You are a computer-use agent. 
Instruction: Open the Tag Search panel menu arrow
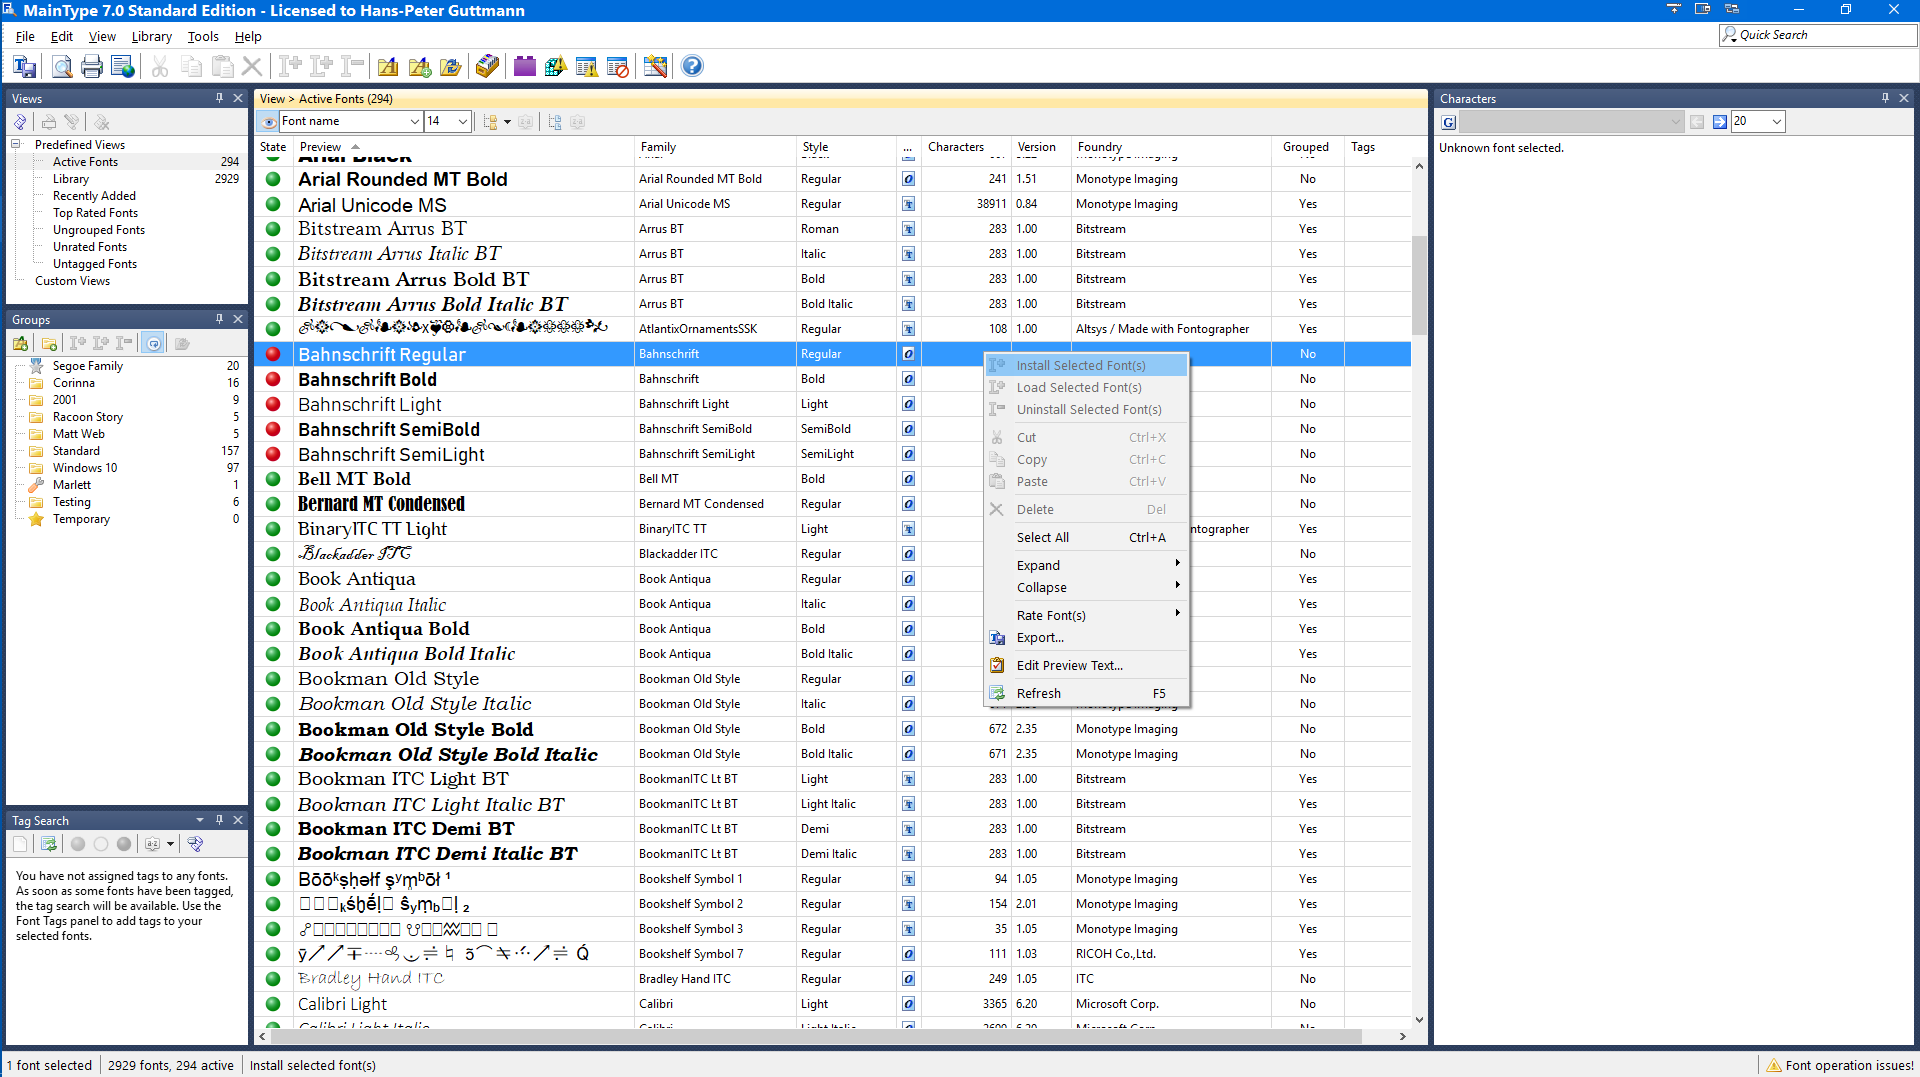200,820
